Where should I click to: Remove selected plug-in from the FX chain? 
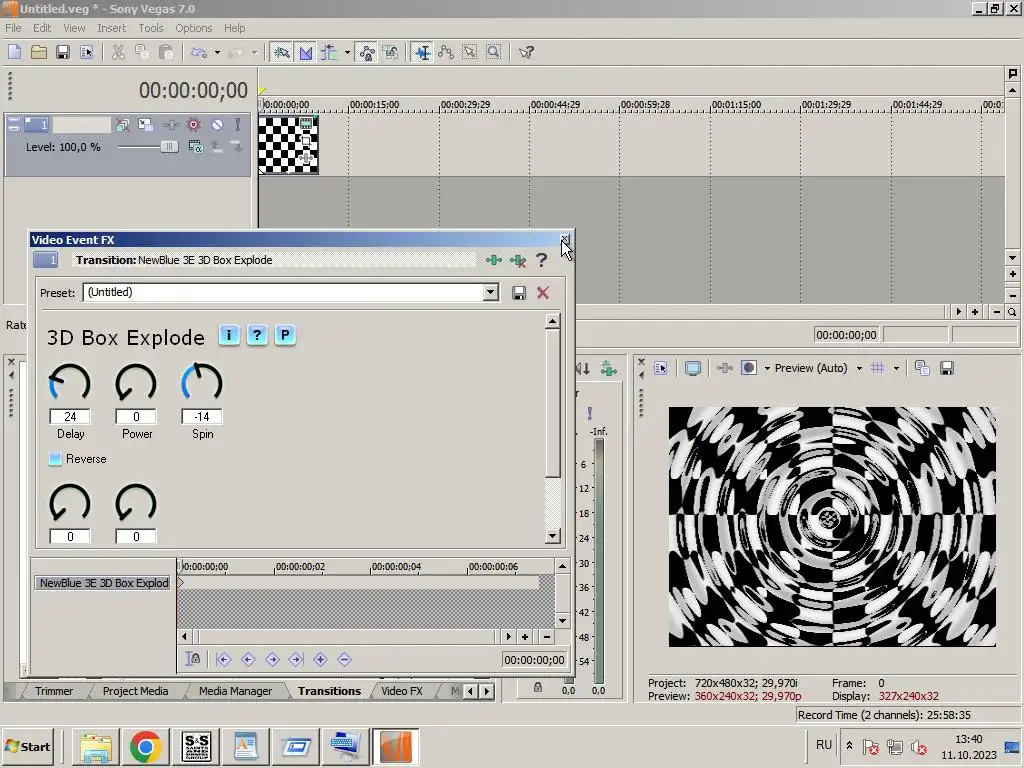[x=517, y=260]
